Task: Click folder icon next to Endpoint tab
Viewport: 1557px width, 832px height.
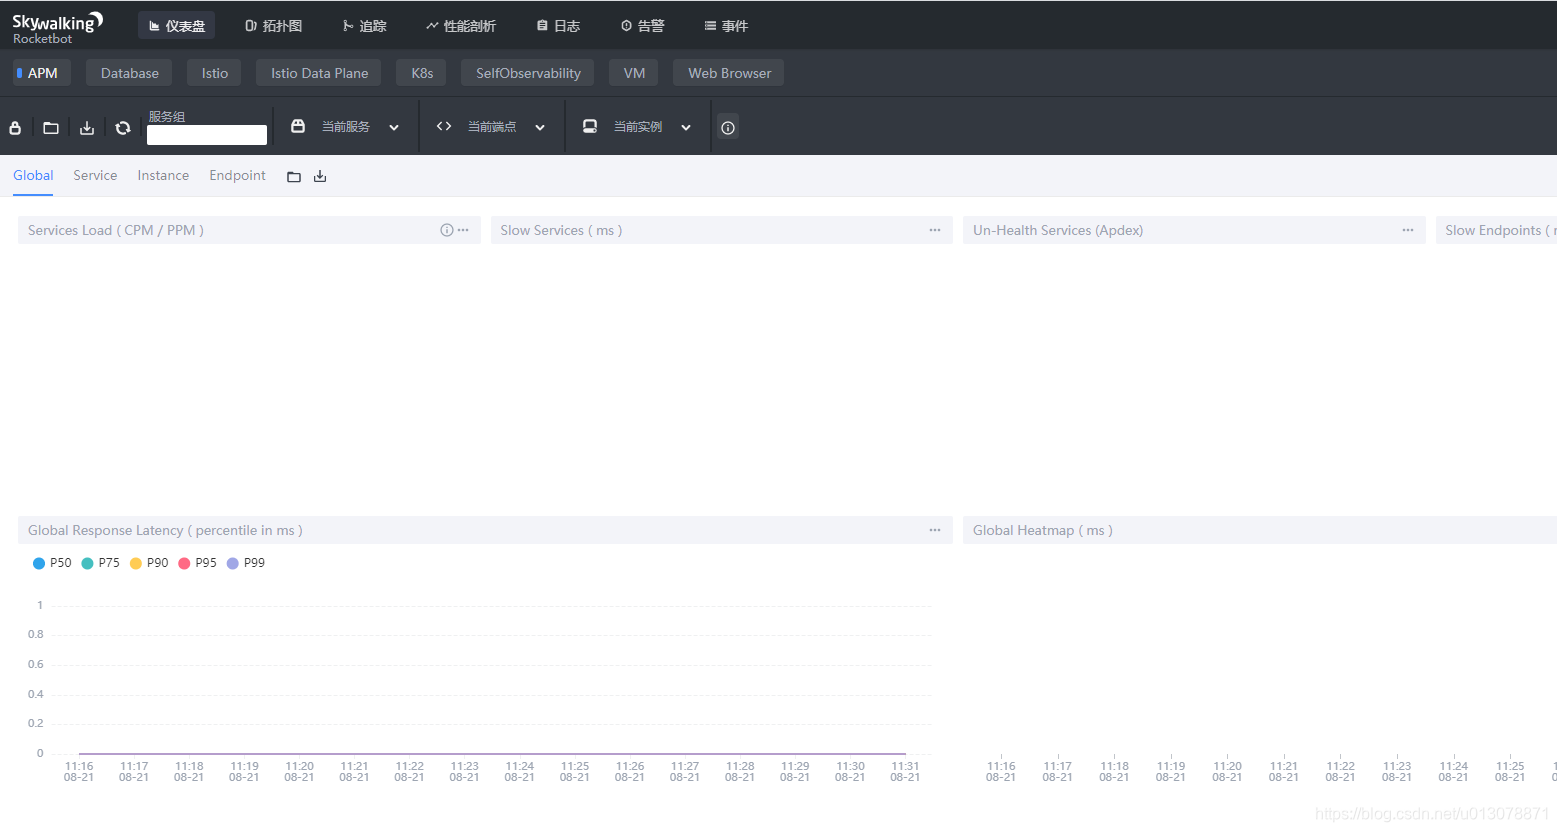Action: pyautogui.click(x=294, y=177)
